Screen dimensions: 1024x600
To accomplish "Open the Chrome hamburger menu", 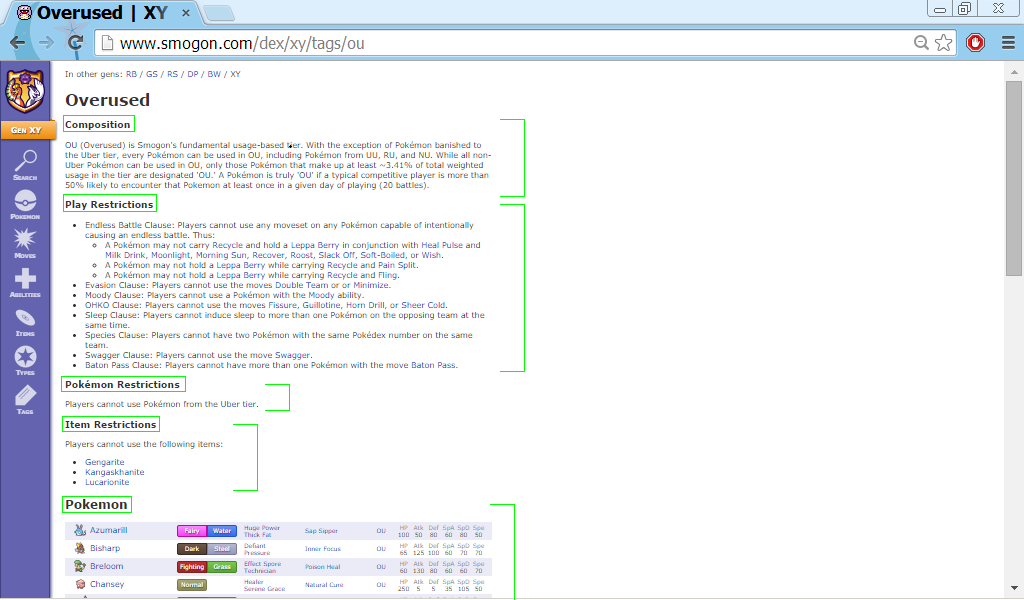I will pyautogui.click(x=1008, y=43).
